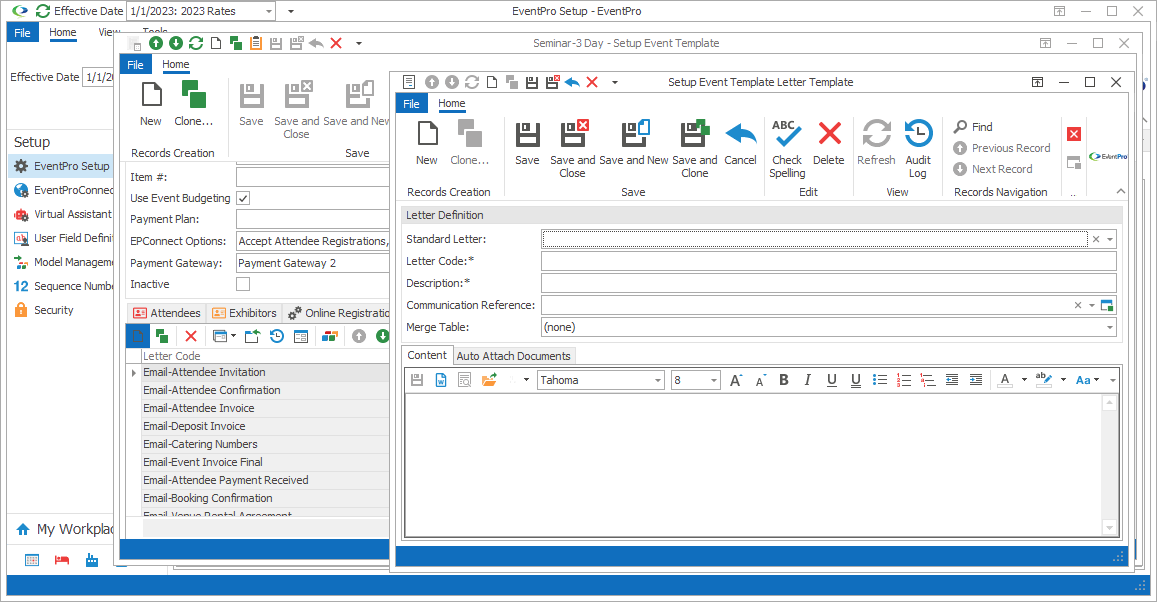1157x602 pixels.
Task: Open the text highlight color dropdown arrow
Action: coord(1063,380)
